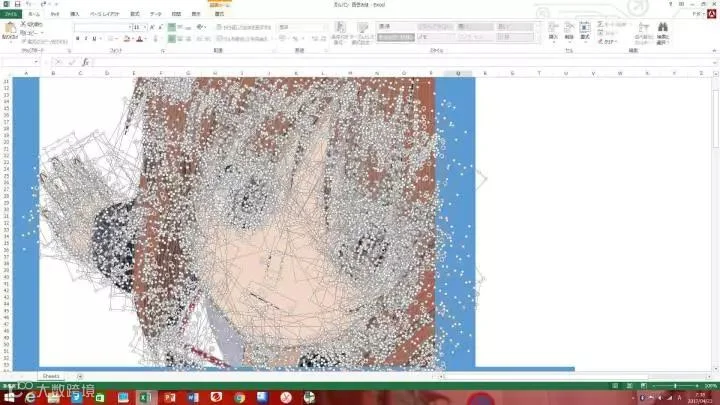Switch to the Home ribbon tab
The width and height of the screenshot is (720, 405).
pos(34,14)
